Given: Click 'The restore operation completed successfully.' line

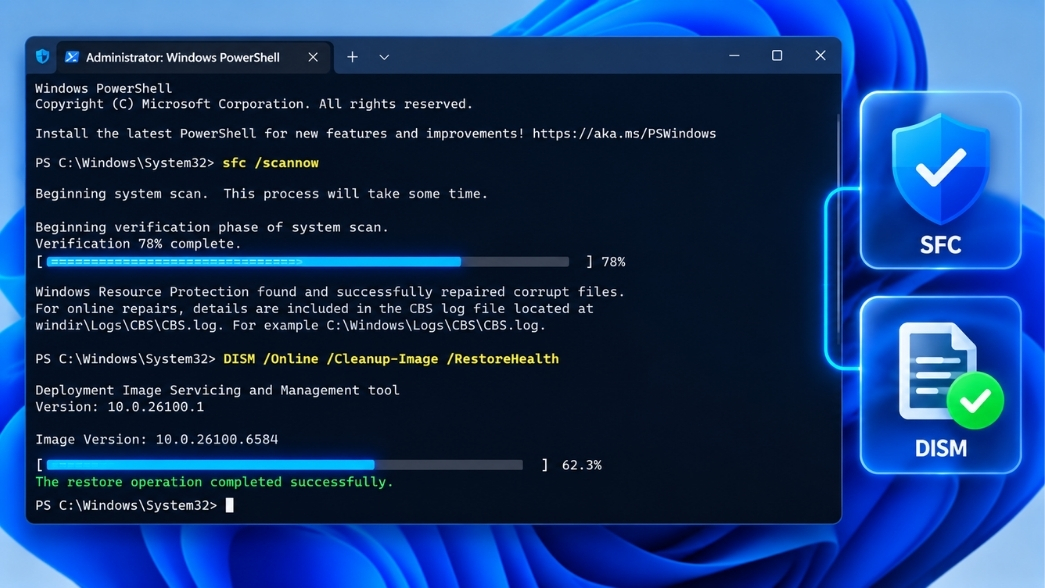Looking at the screenshot, I should [x=214, y=482].
